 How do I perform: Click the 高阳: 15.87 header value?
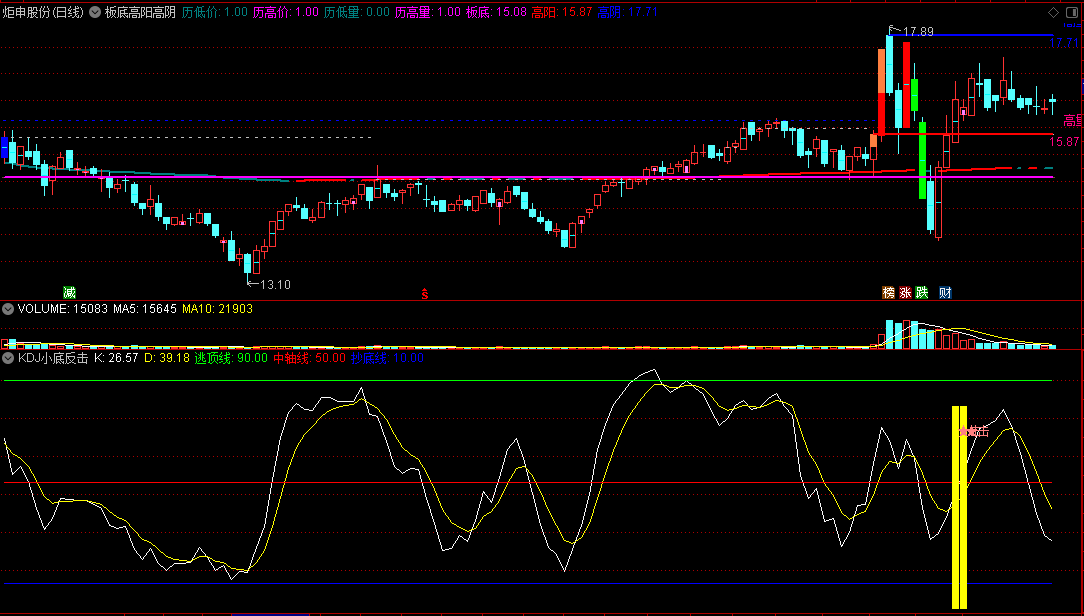(561, 12)
